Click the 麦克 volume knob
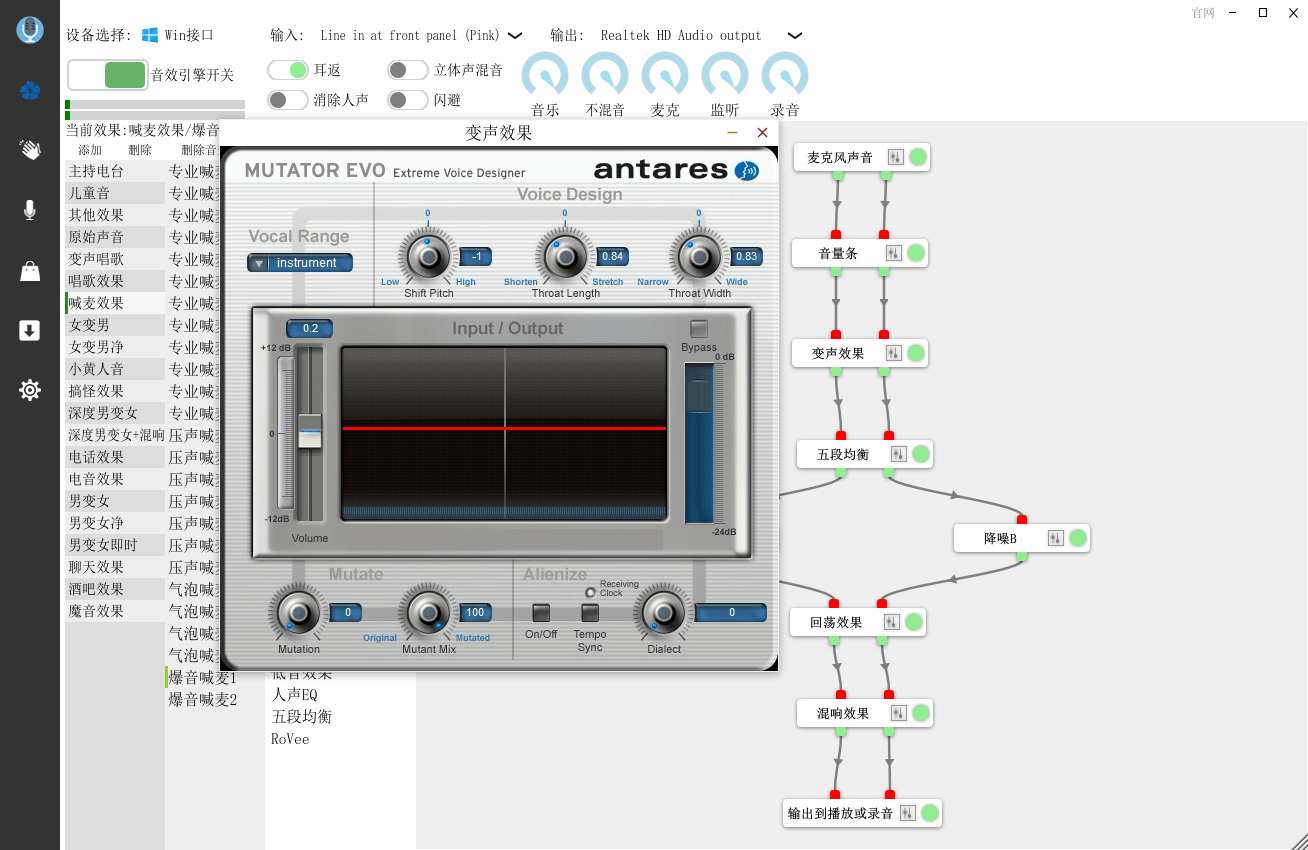Image resolution: width=1308 pixels, height=850 pixels. click(x=665, y=76)
